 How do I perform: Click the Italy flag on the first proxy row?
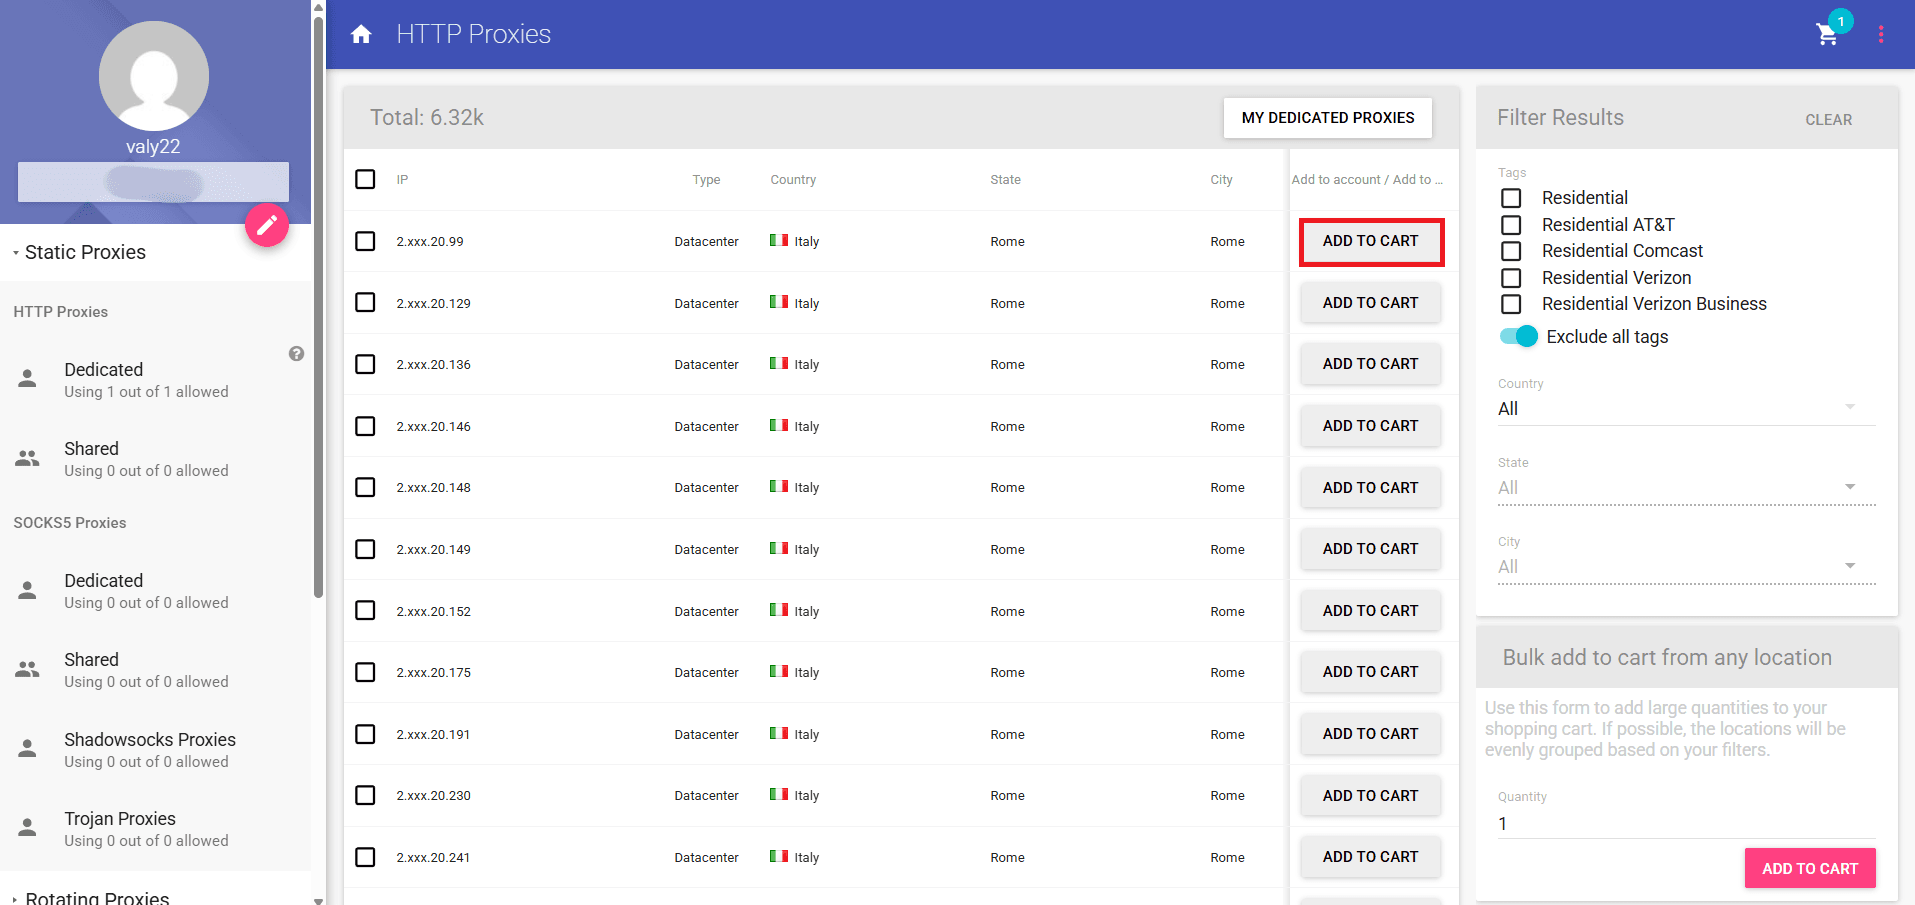[780, 240]
